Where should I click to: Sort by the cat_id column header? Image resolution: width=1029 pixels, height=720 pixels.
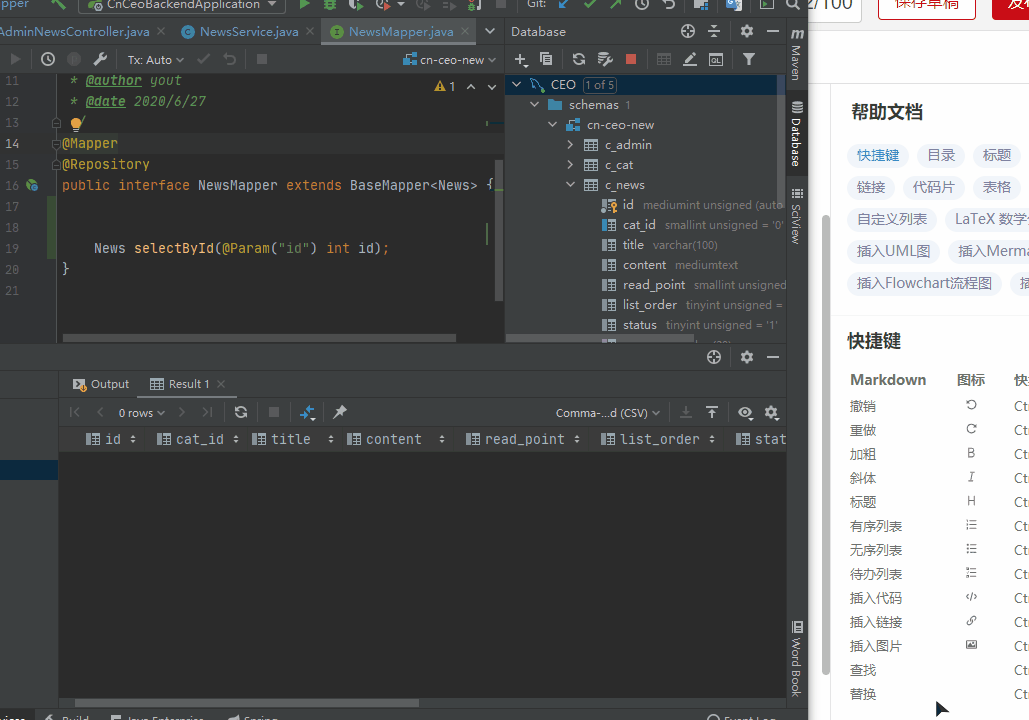click(198, 439)
